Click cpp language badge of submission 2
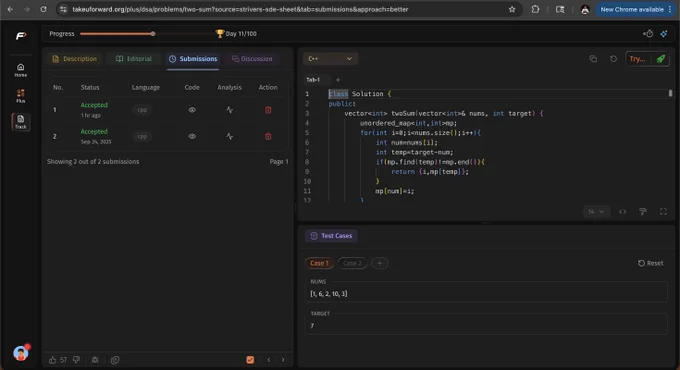This screenshot has height=370, width=680. click(142, 136)
